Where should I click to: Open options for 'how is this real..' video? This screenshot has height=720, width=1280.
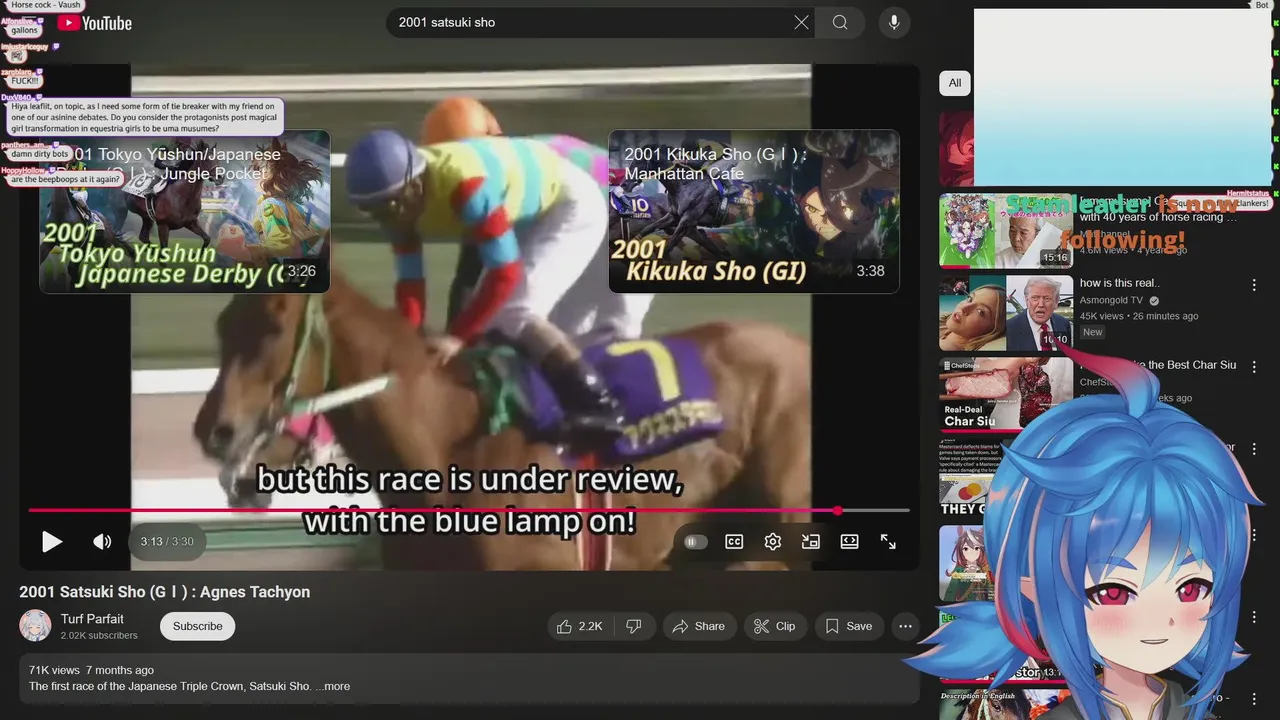(x=1254, y=285)
